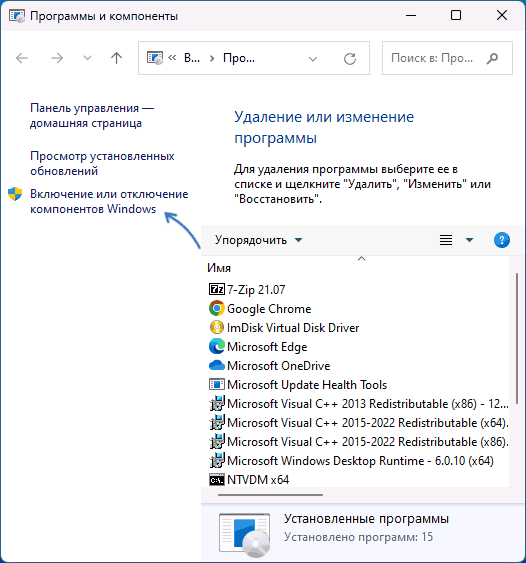This screenshot has width=526, height=563.
Task: Open 'Просмотр установленных обновлений' link
Action: [x=102, y=163]
